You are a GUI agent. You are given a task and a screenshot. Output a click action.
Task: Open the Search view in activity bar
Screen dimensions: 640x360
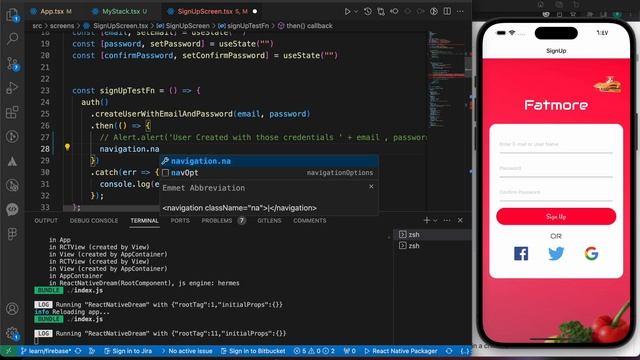click(12, 39)
